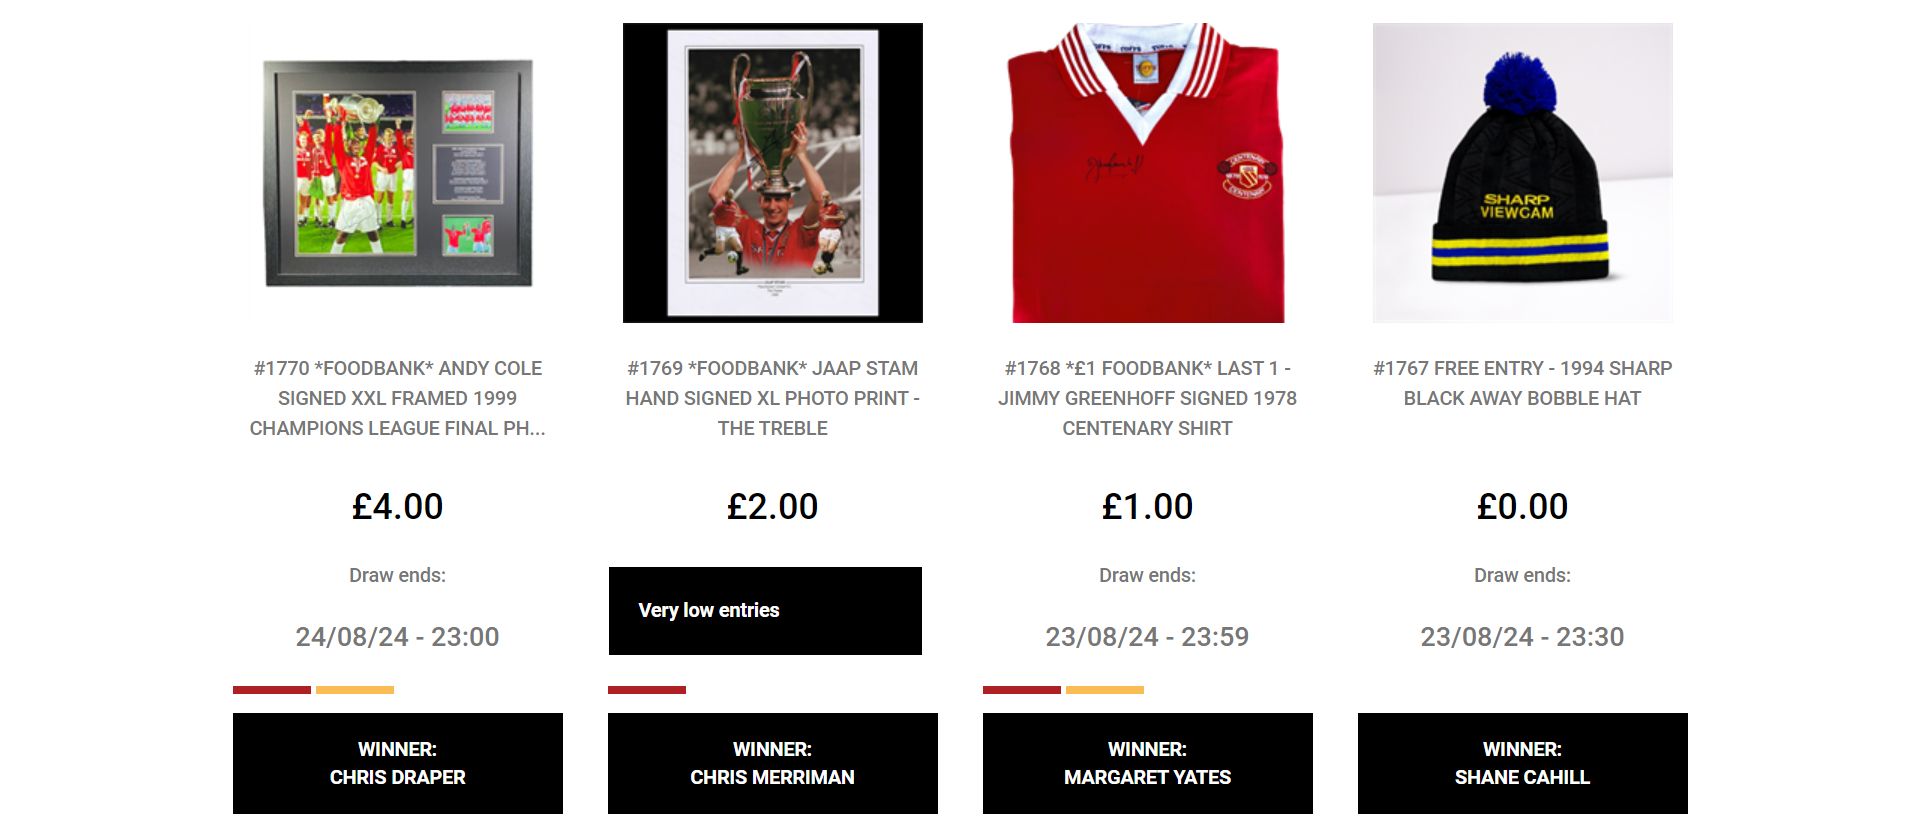The width and height of the screenshot is (1920, 827).
Task: View the red Jimmy Greenhoff signed shirt image
Action: point(1148,173)
